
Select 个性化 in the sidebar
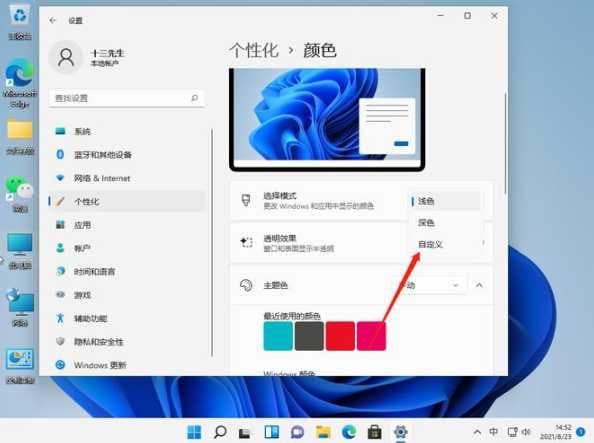tap(127, 202)
